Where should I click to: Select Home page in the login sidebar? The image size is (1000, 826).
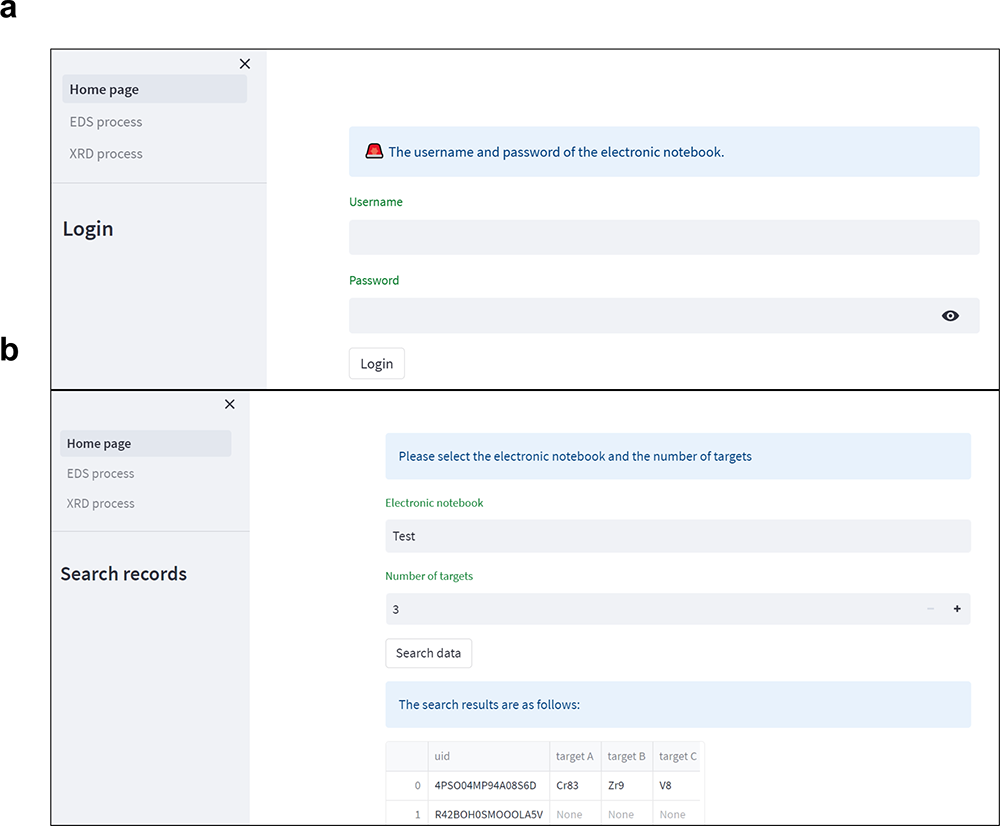point(104,90)
